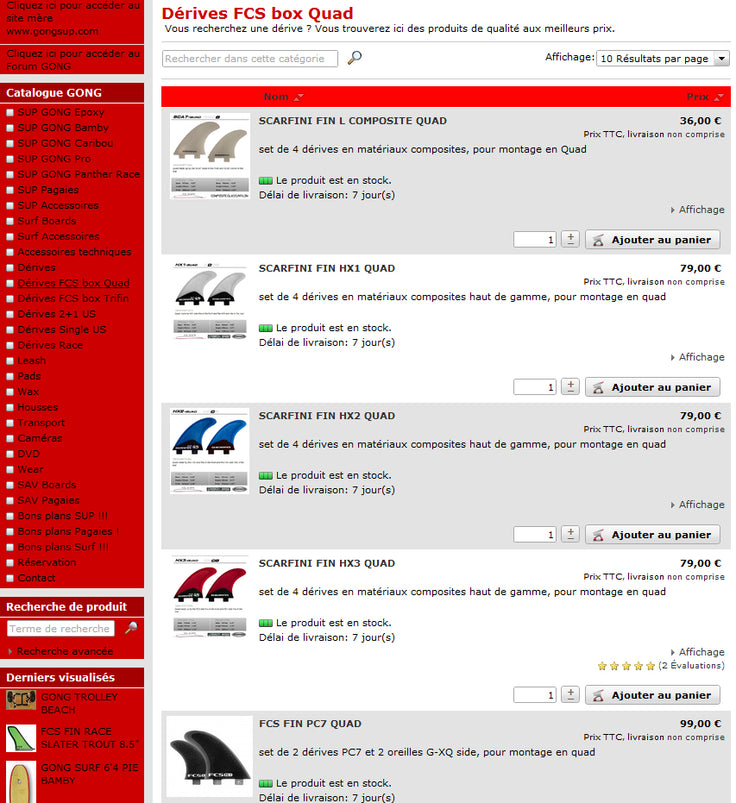Open Dérives Race category

click(50, 345)
